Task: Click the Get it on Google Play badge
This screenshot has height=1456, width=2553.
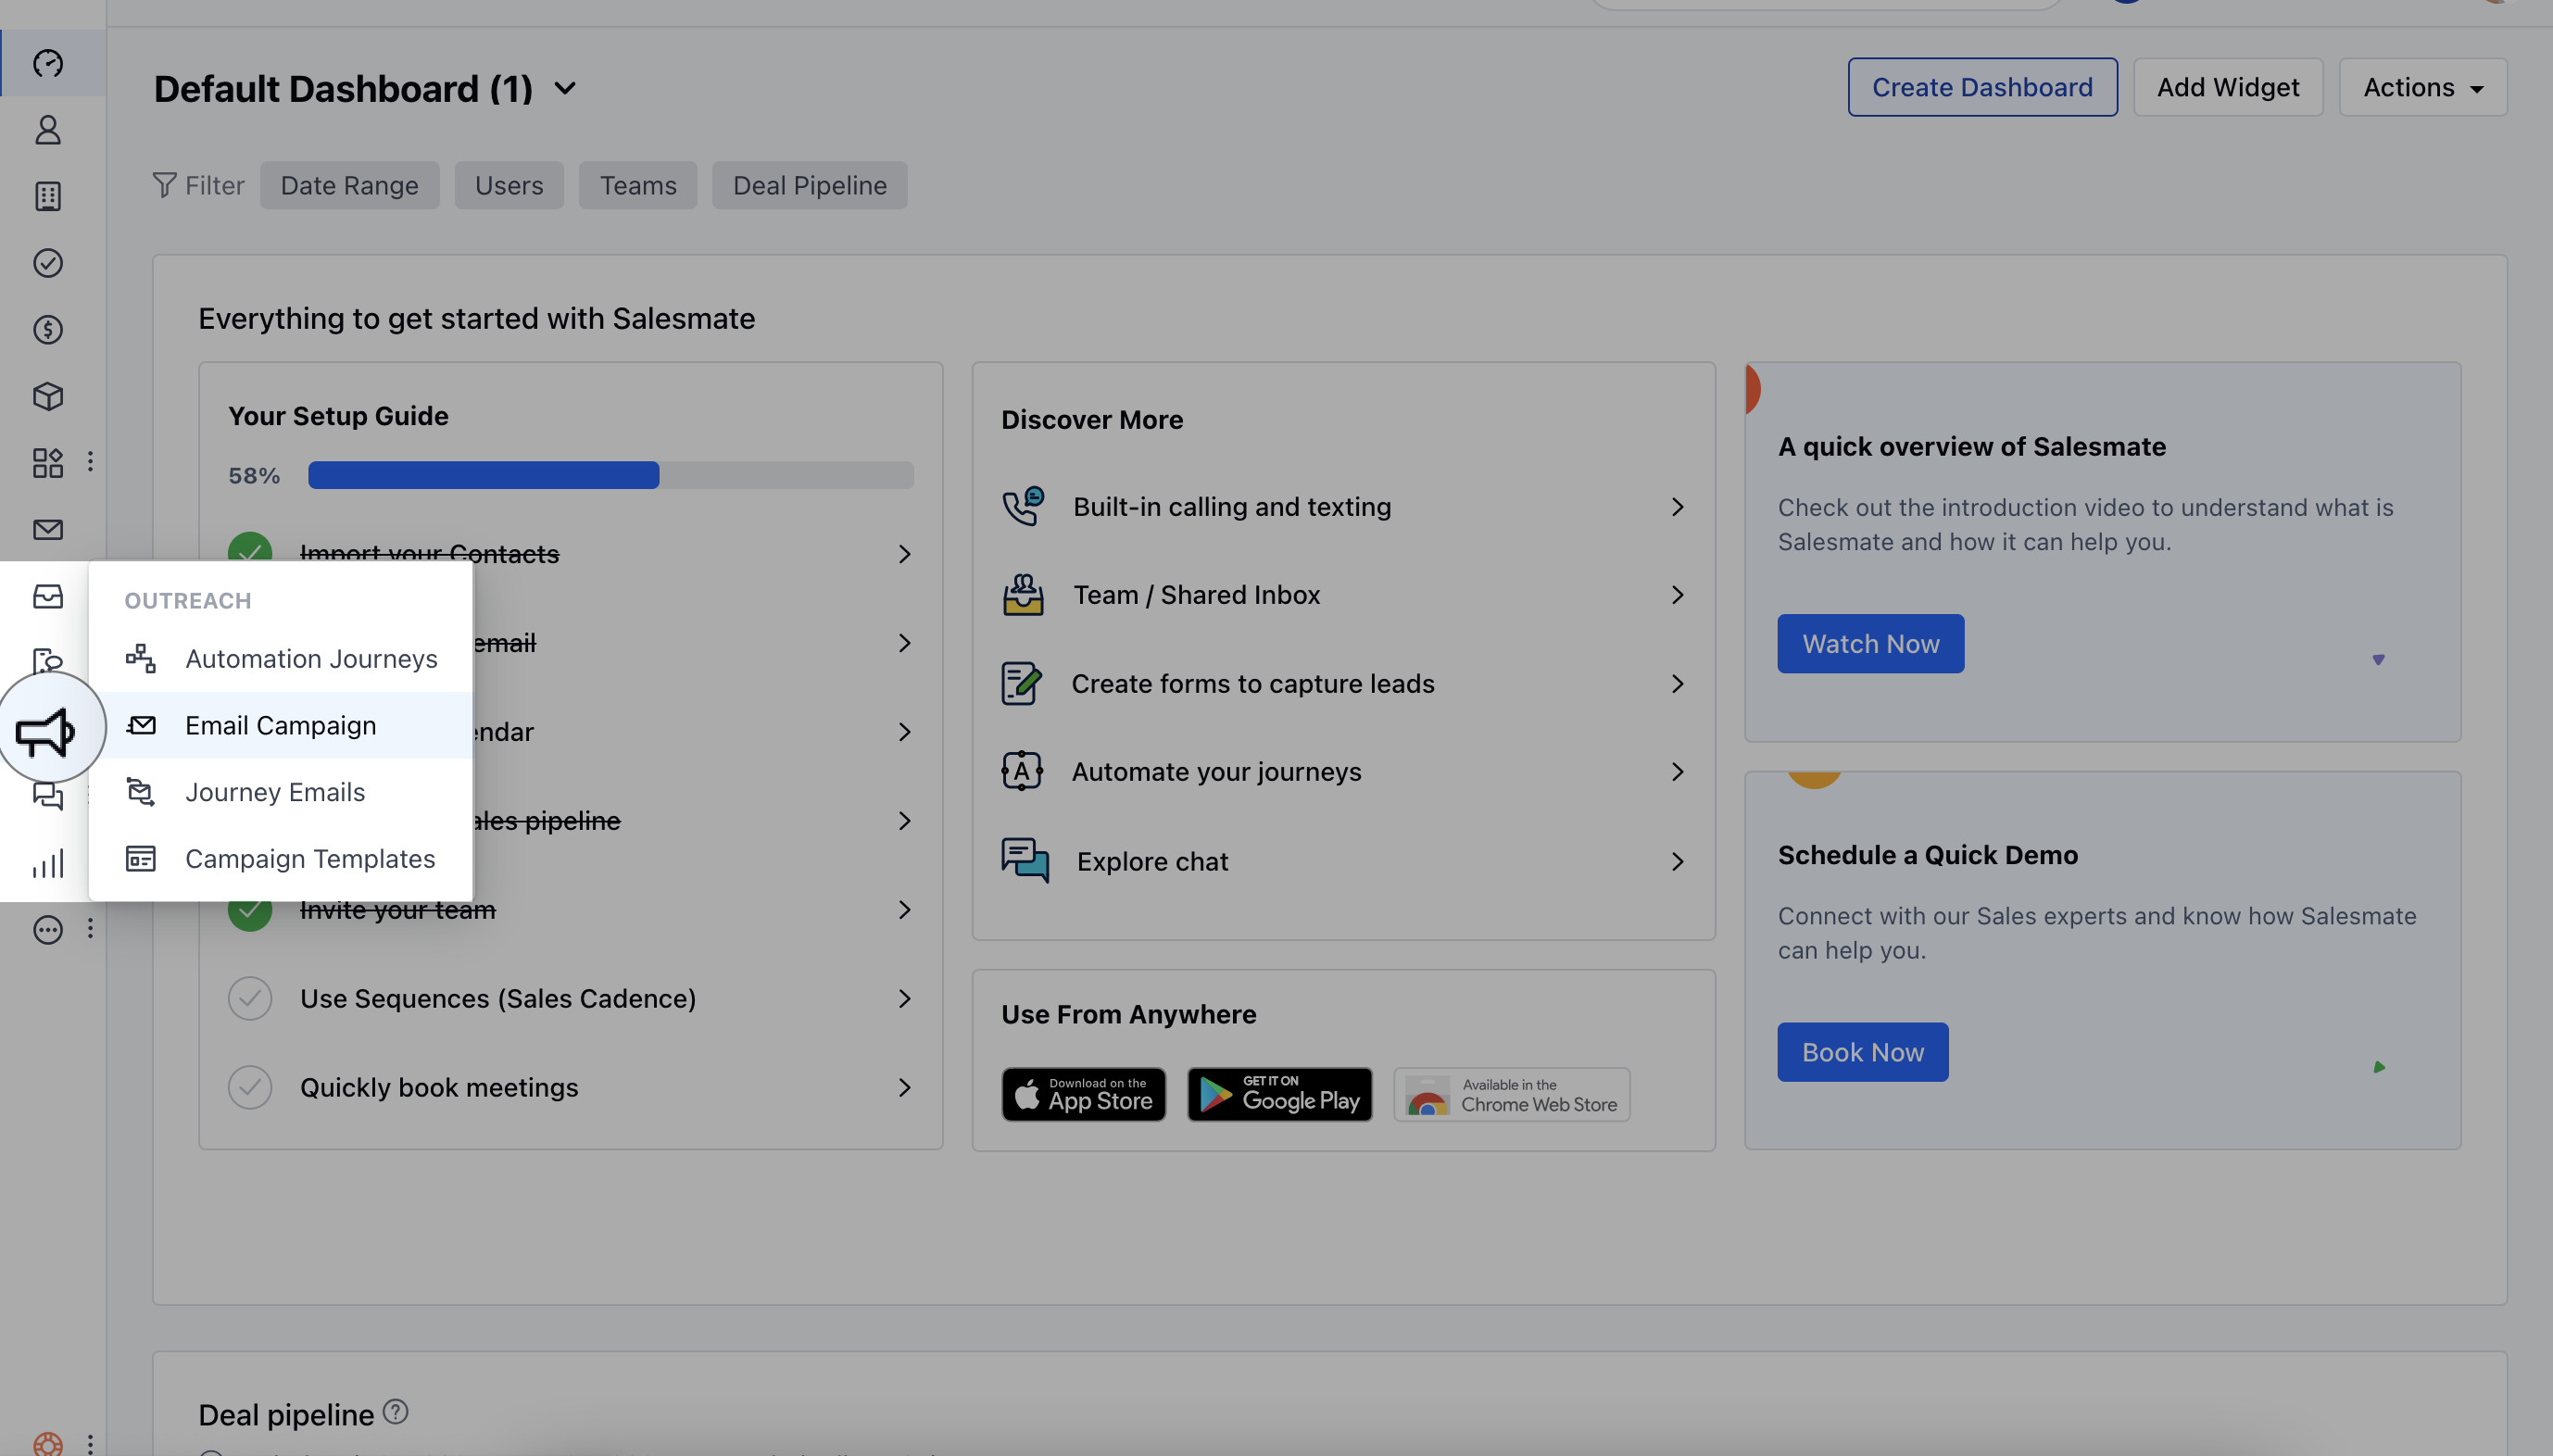Action: tap(1279, 1094)
